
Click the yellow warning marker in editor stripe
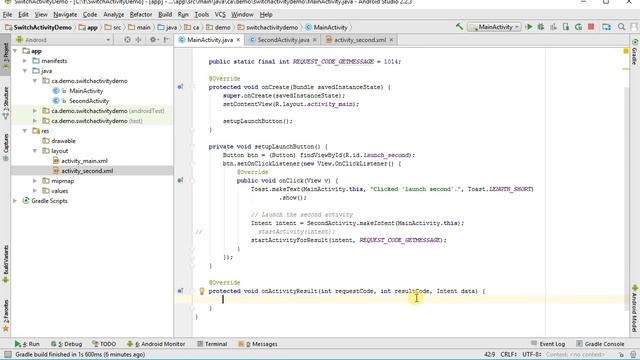[626, 51]
